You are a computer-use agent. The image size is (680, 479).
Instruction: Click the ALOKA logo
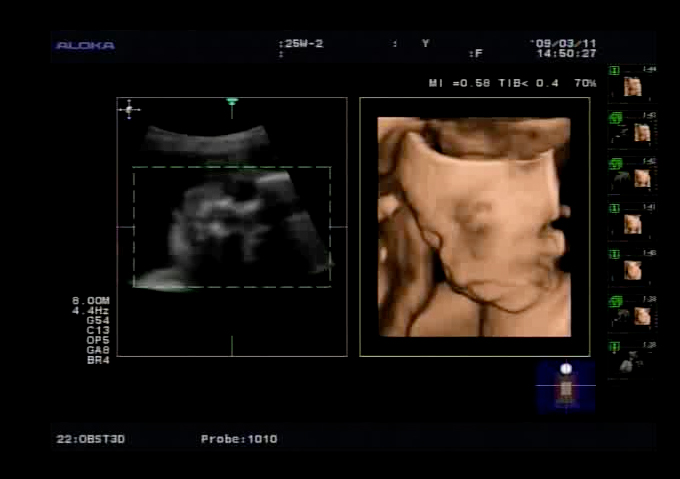click(85, 46)
